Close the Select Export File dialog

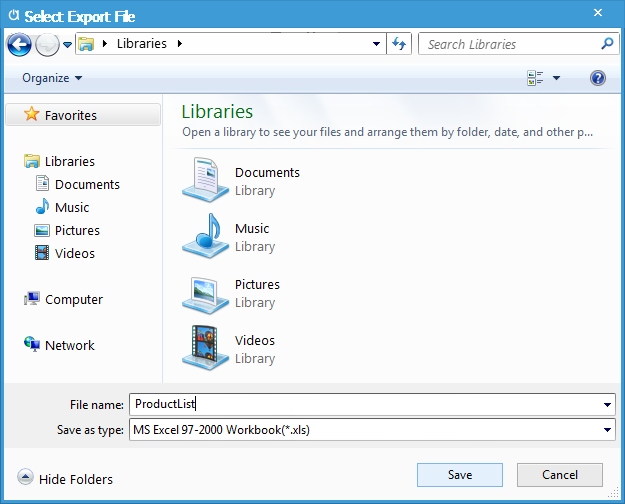point(597,13)
